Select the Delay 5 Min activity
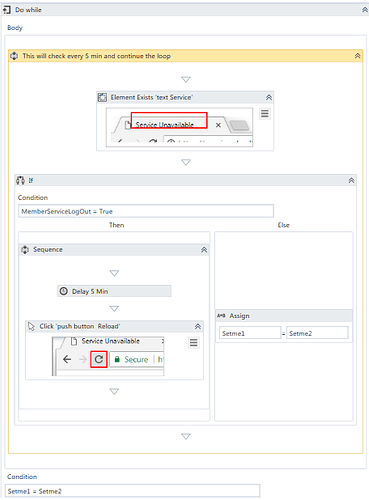 point(114,291)
